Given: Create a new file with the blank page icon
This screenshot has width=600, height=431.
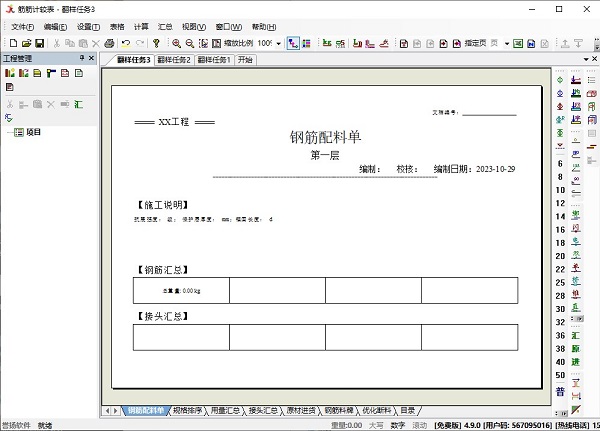Looking at the screenshot, I should (x=13, y=43).
